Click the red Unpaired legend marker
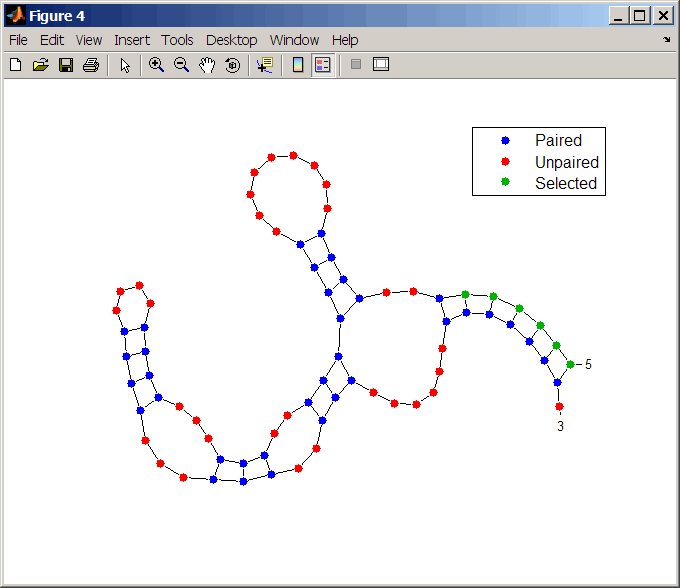The image size is (680, 588). click(505, 162)
